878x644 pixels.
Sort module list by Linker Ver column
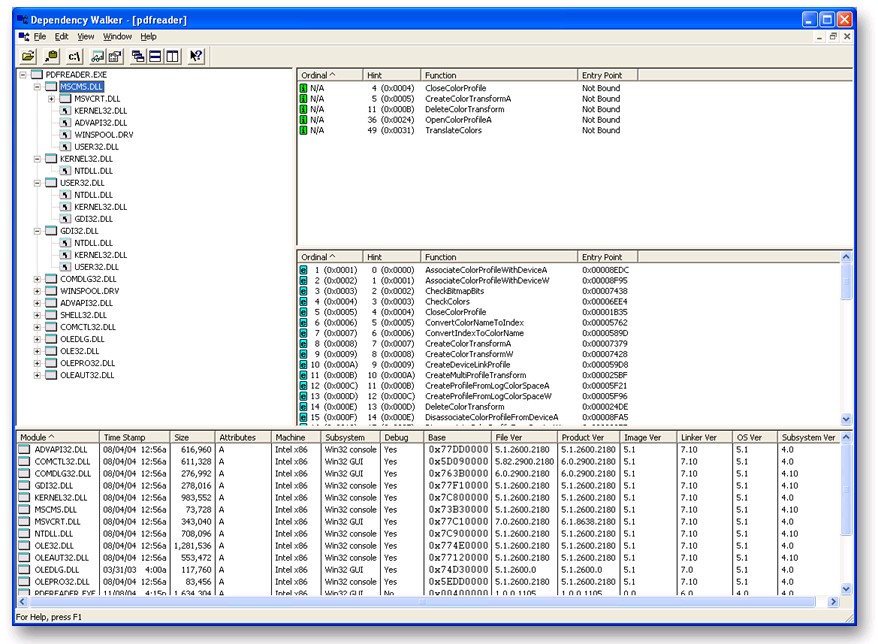tap(704, 437)
